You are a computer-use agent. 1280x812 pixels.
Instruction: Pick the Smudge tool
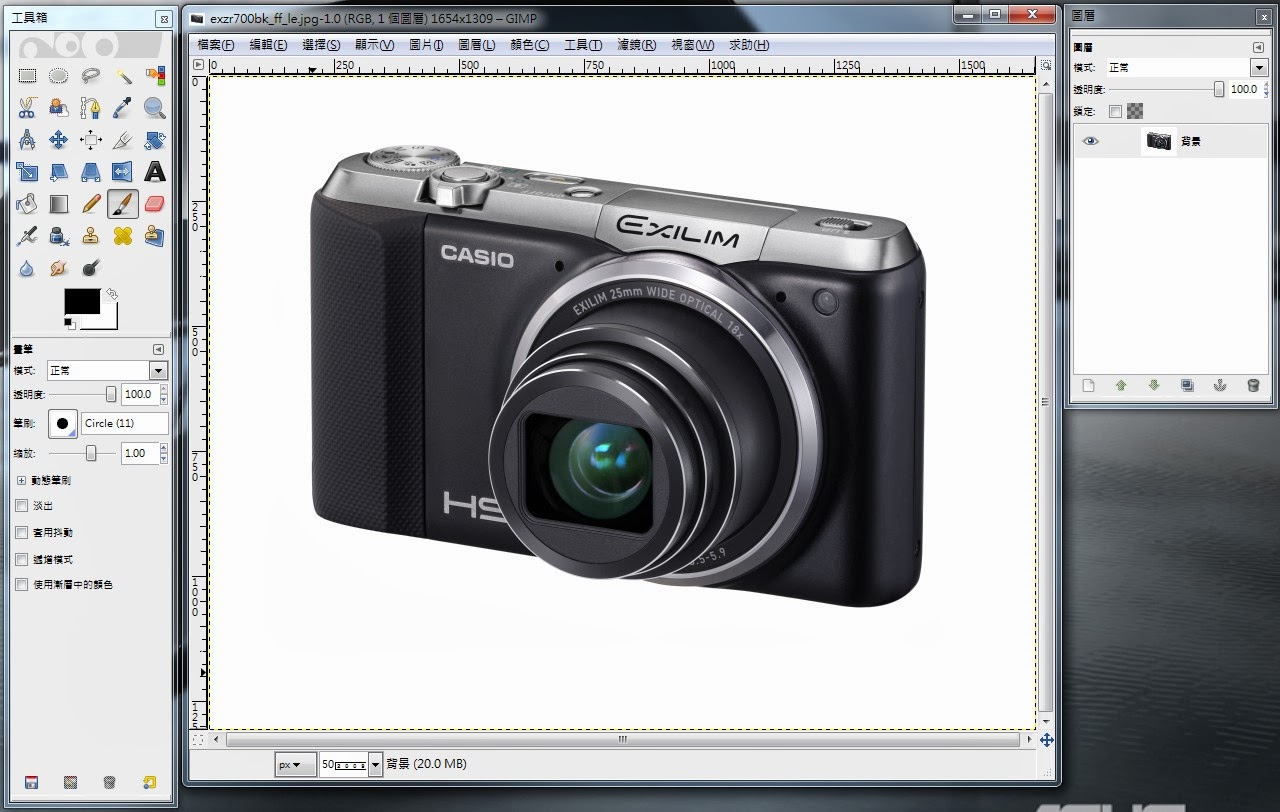pyautogui.click(x=59, y=267)
